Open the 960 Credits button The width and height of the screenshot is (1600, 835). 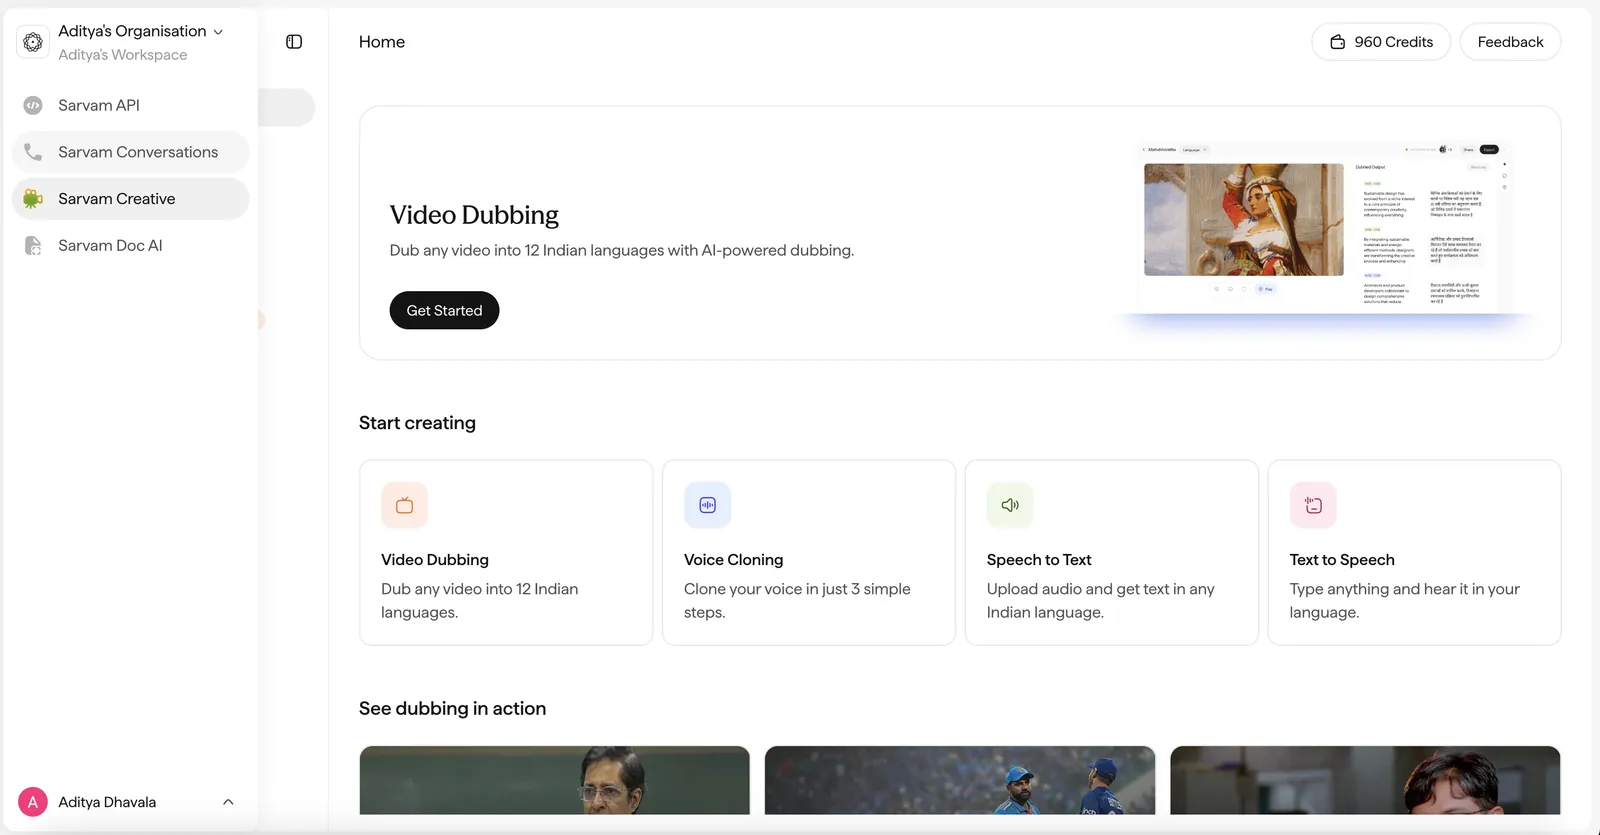1381,42
